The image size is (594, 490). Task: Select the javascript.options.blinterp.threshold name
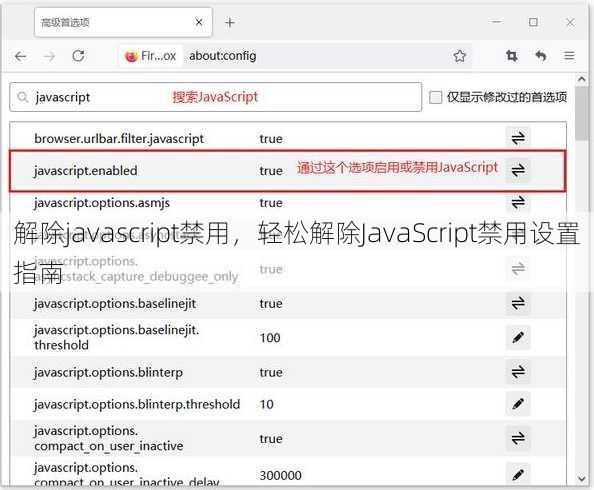click(137, 404)
